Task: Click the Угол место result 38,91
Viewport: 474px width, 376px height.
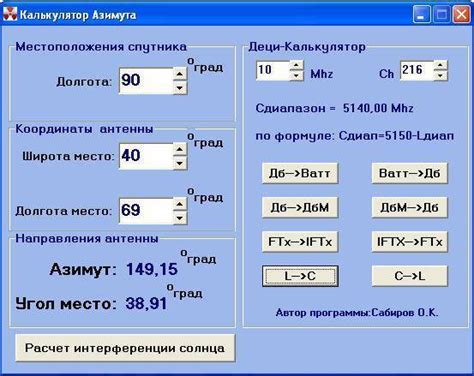Action: pos(146,304)
